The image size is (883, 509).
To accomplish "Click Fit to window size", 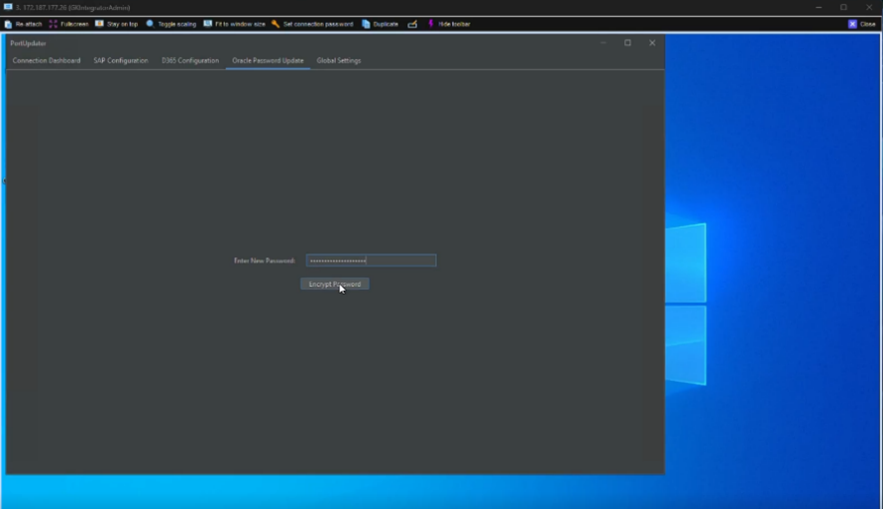I will point(208,24).
